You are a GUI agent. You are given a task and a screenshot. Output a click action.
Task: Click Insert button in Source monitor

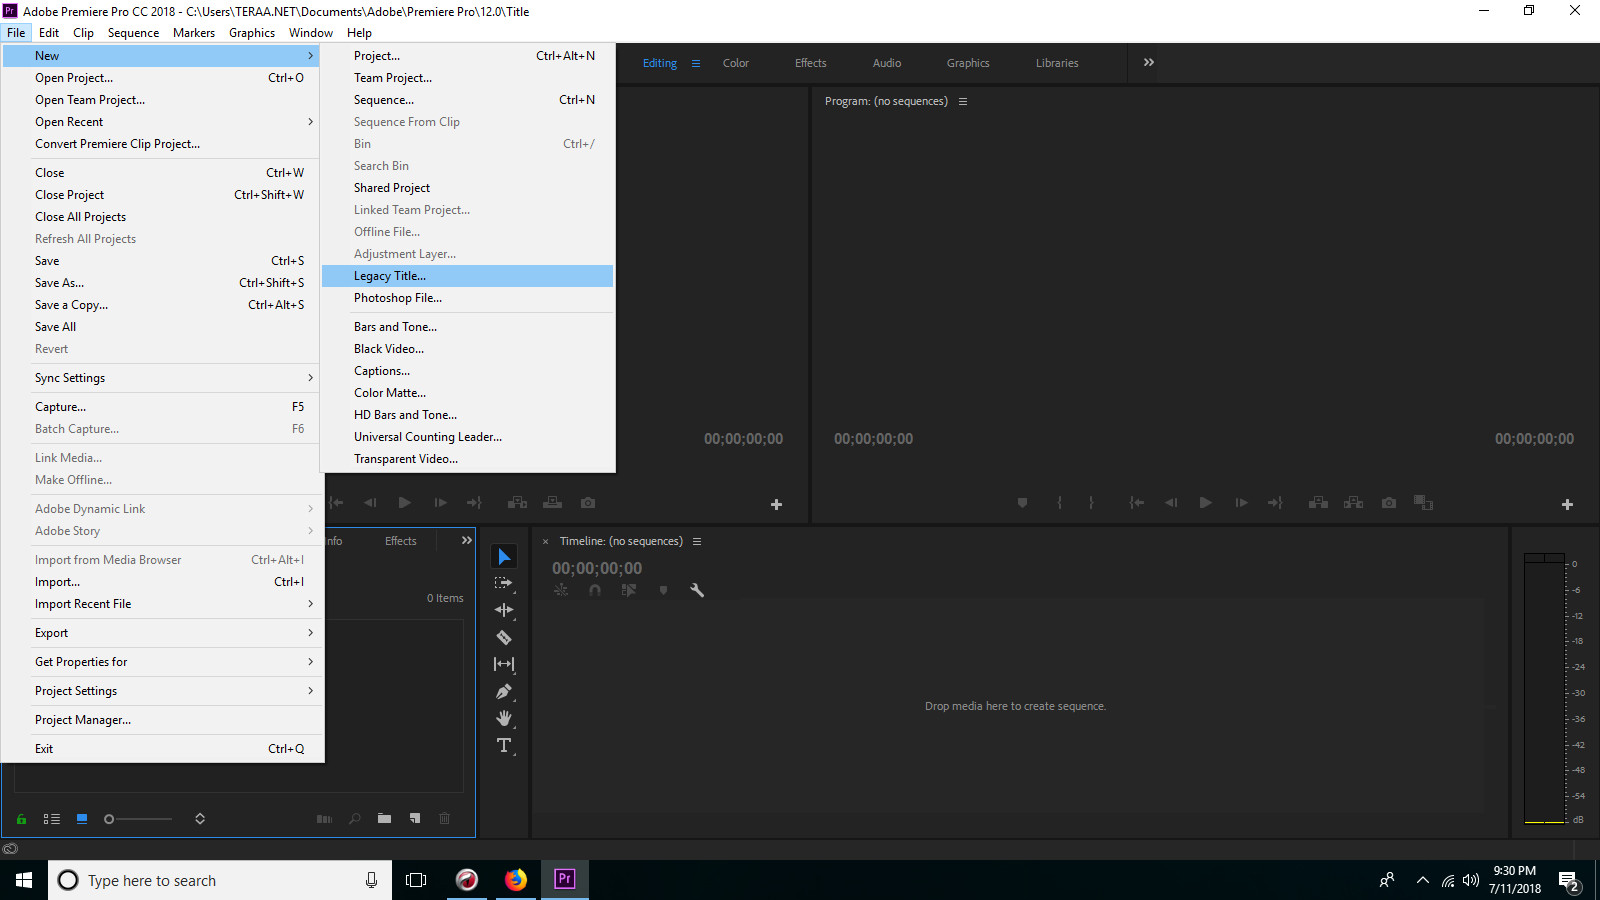[517, 503]
